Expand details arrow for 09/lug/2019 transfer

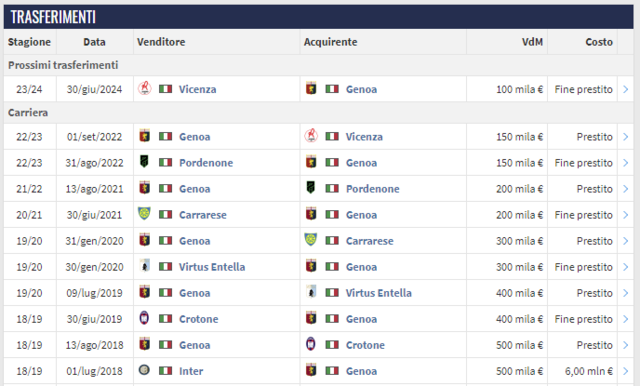tap(625, 293)
